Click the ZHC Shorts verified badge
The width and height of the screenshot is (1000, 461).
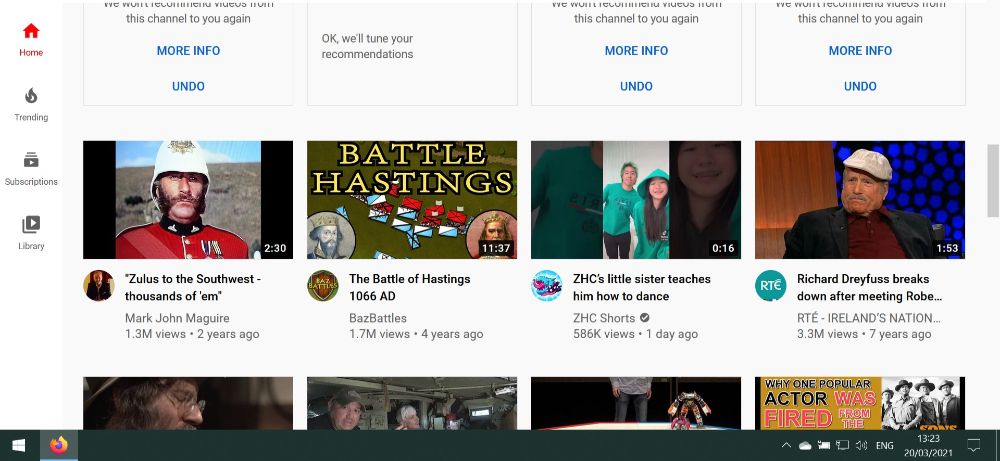point(645,318)
